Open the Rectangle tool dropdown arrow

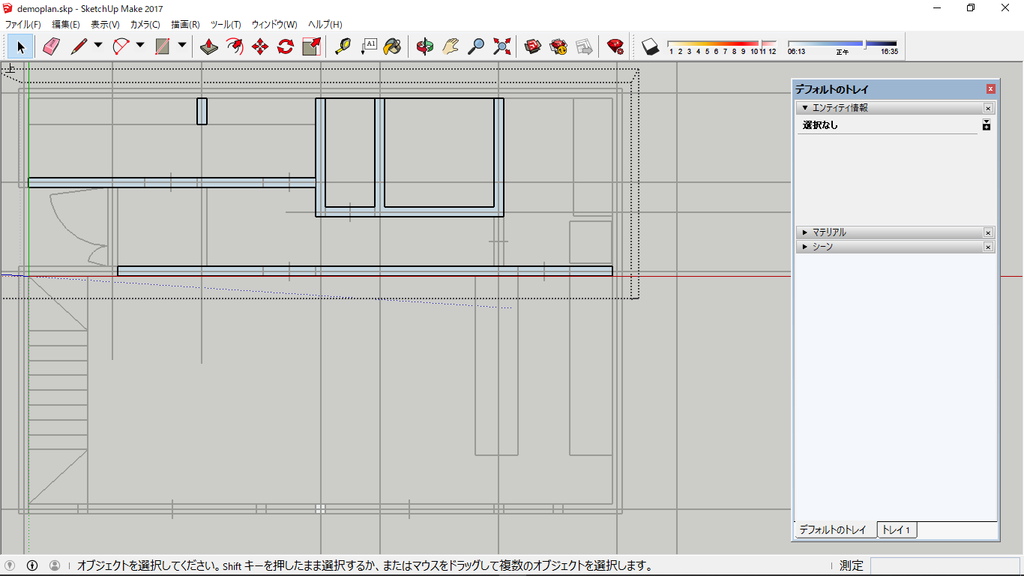click(x=182, y=46)
